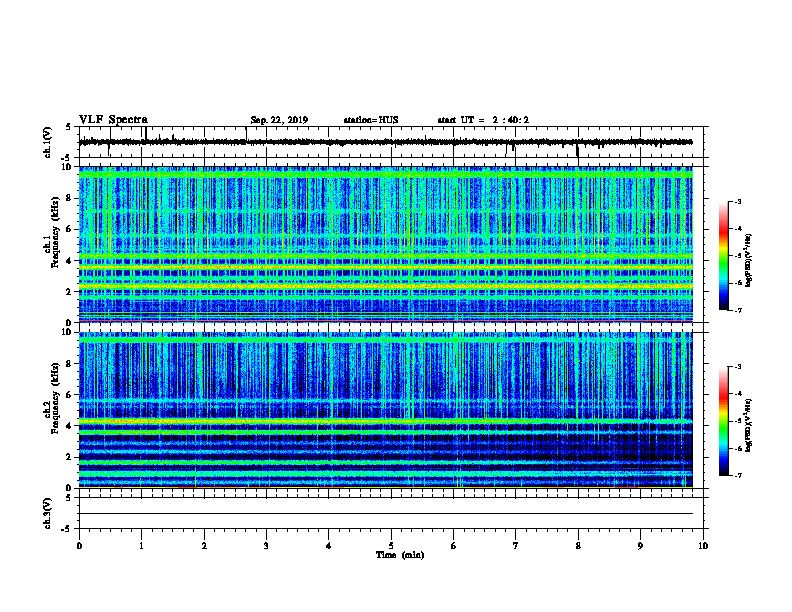Click the "station=HUS" header label
This screenshot has height=612, width=792.
point(371,120)
